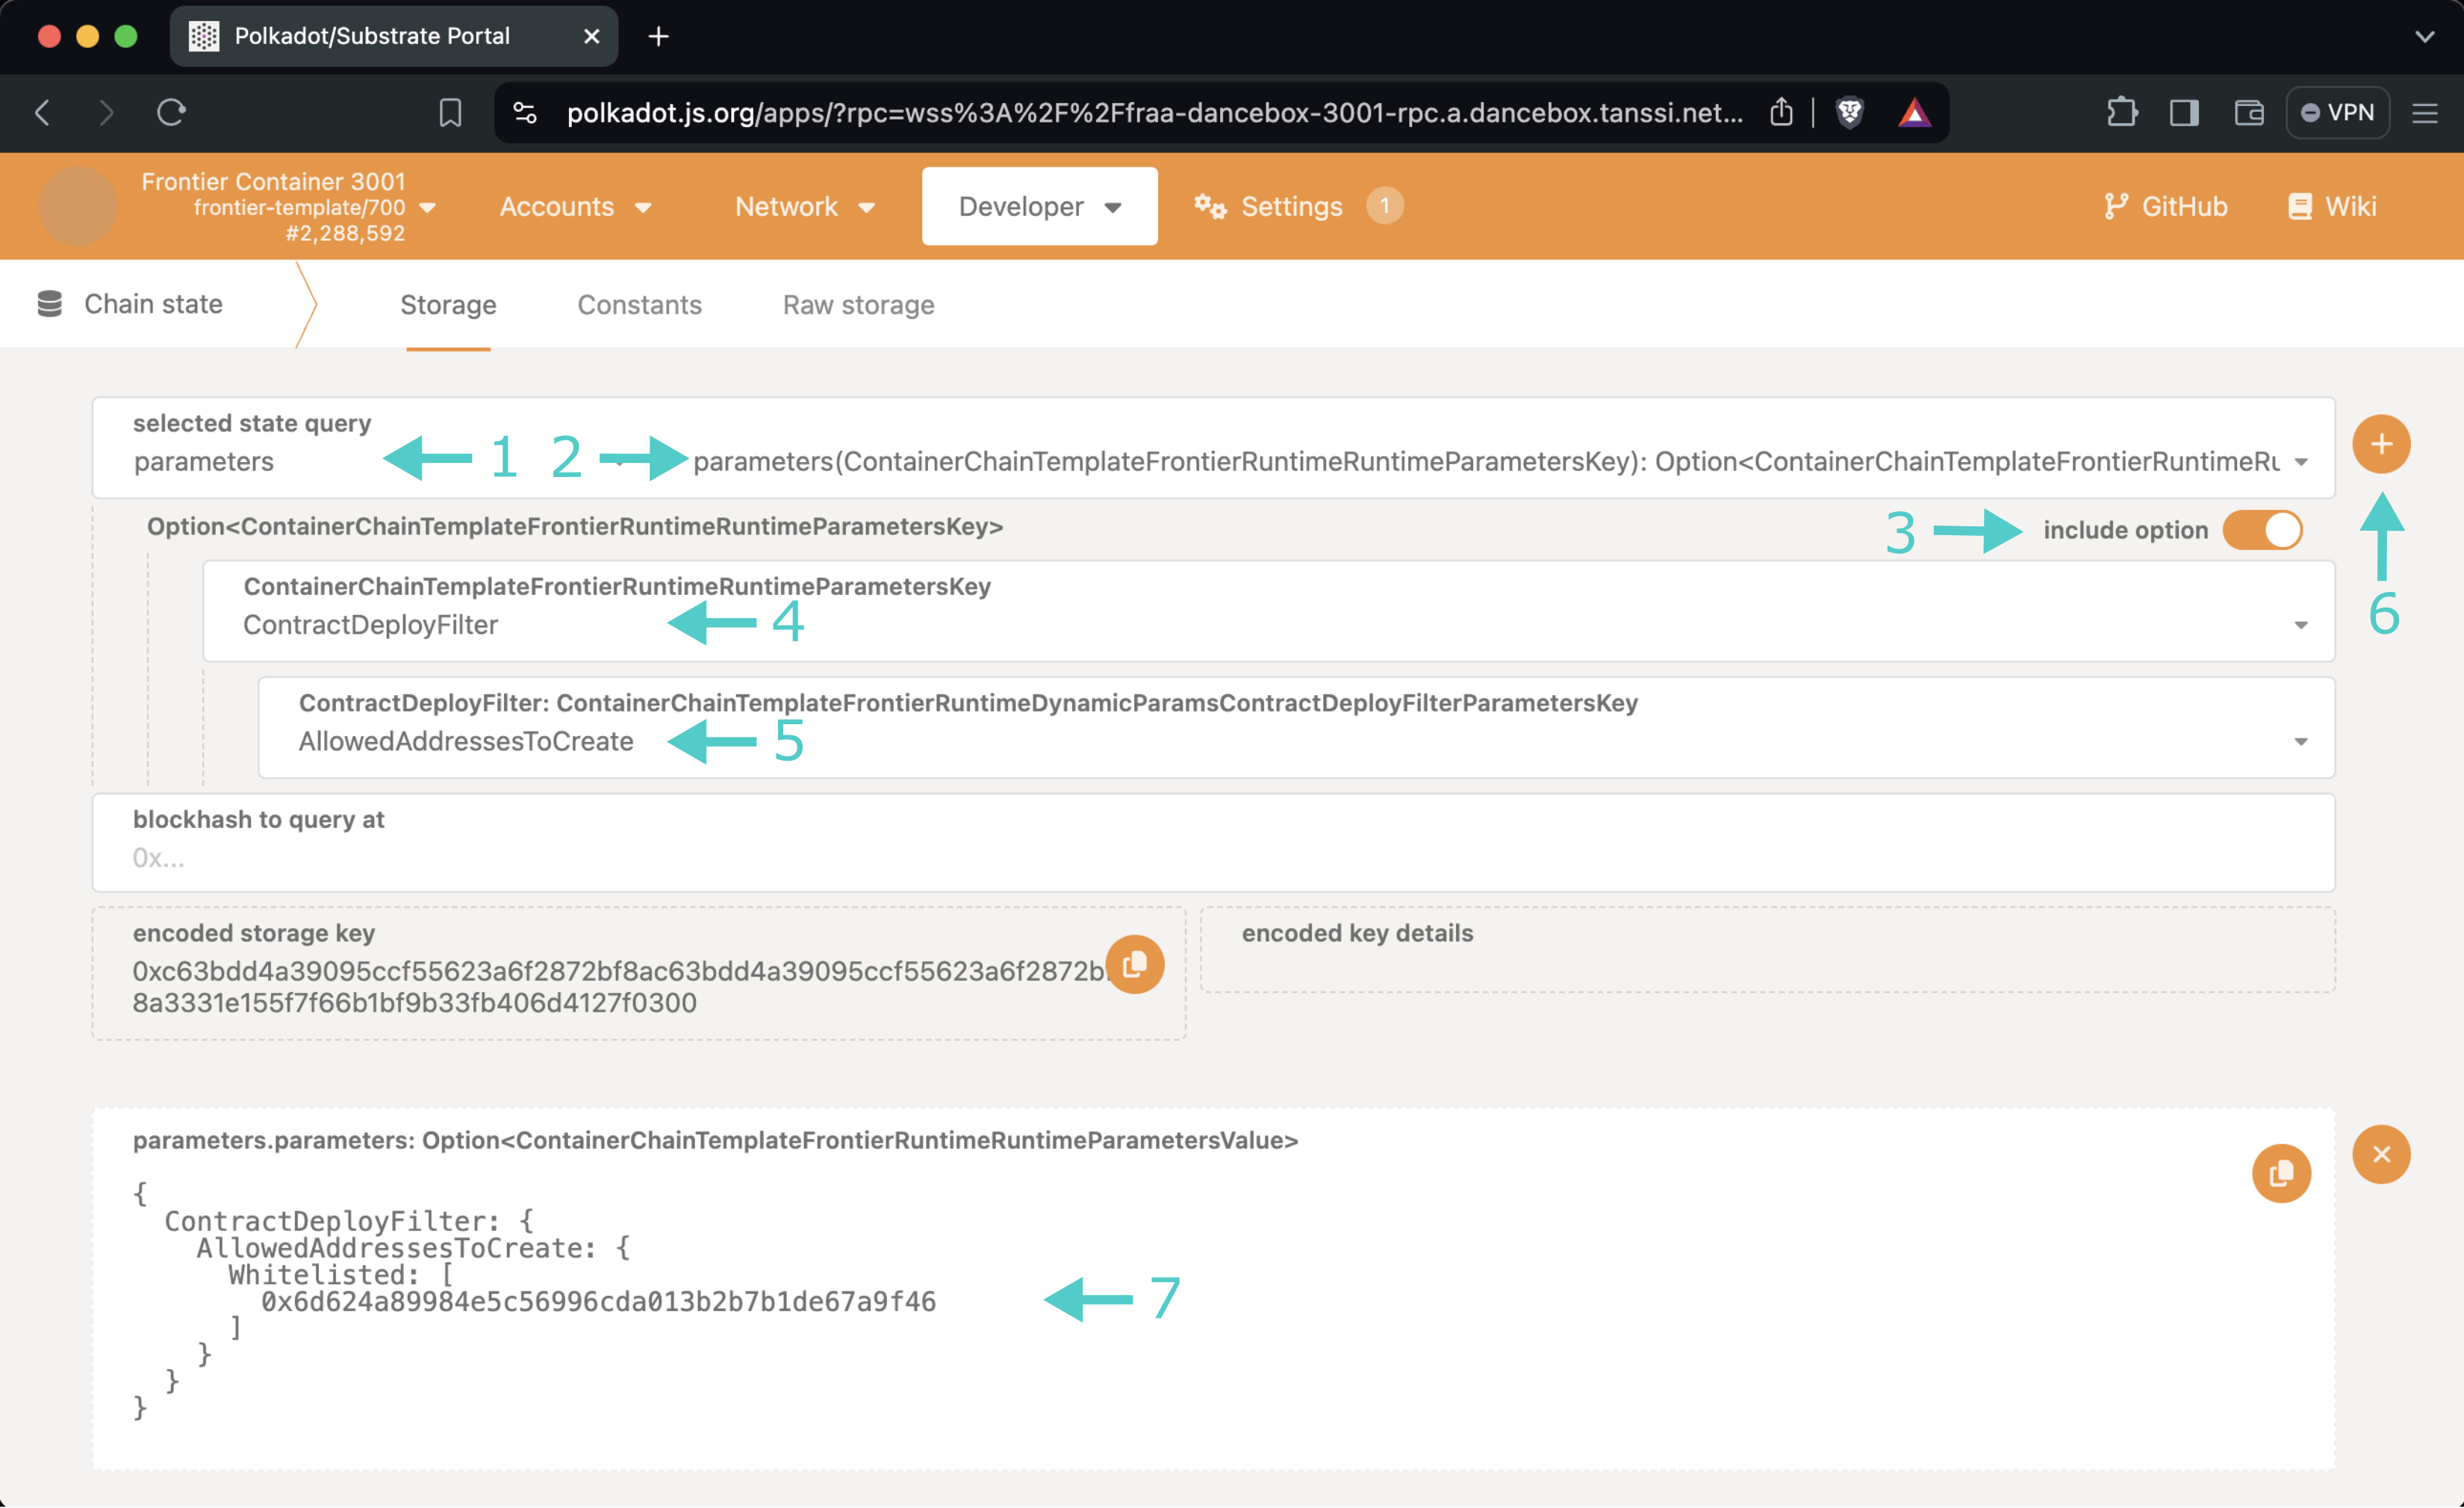Click the encoded storage key hex value

click(x=618, y=987)
